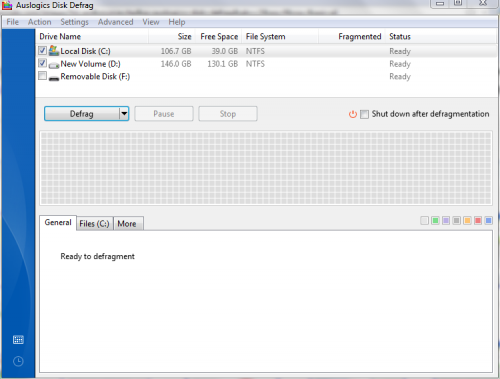
Task: Click the Removable Disk (F:) drive icon
Action: (54, 78)
